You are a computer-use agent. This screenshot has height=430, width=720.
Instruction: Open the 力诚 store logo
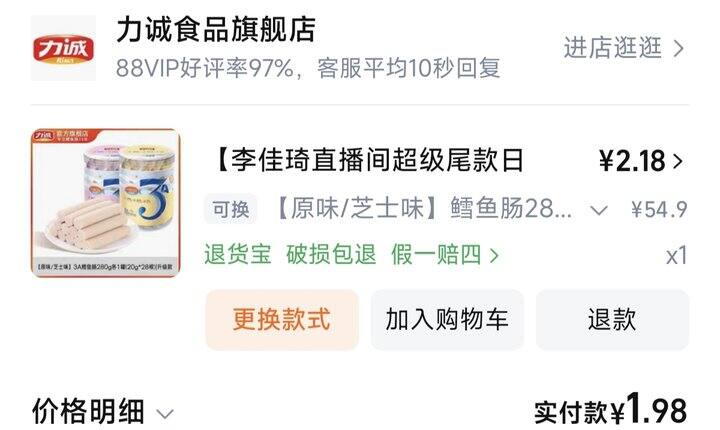pos(63,48)
